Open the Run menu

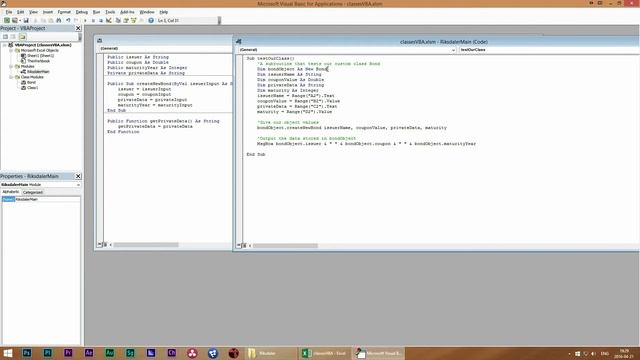(x=96, y=12)
